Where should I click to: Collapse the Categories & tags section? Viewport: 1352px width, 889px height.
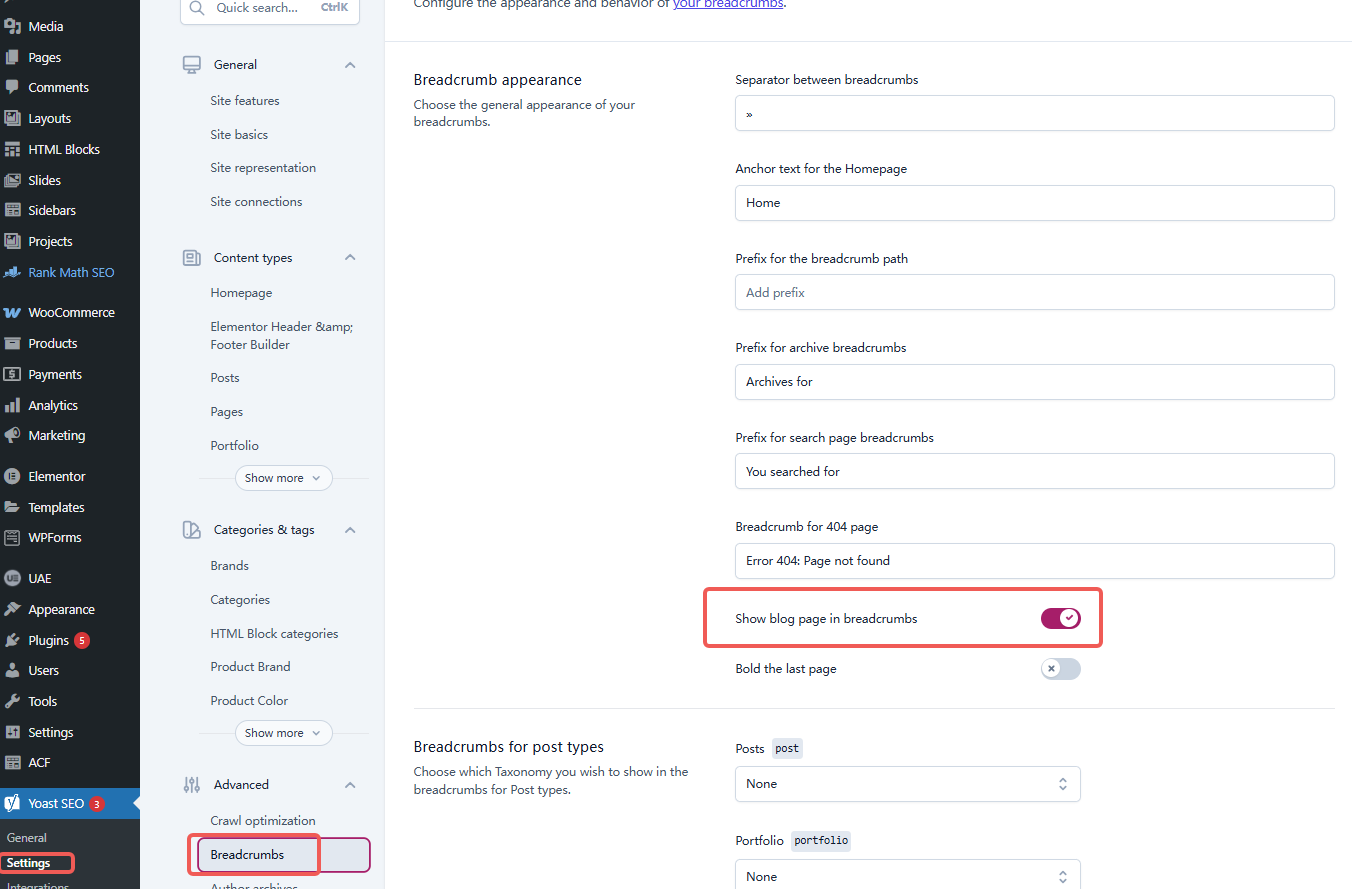point(349,529)
